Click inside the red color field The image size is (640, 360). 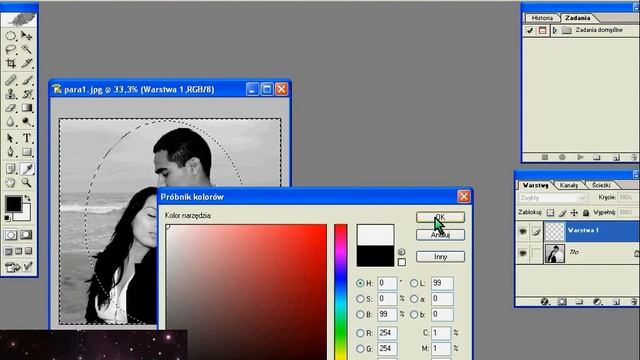point(247,292)
